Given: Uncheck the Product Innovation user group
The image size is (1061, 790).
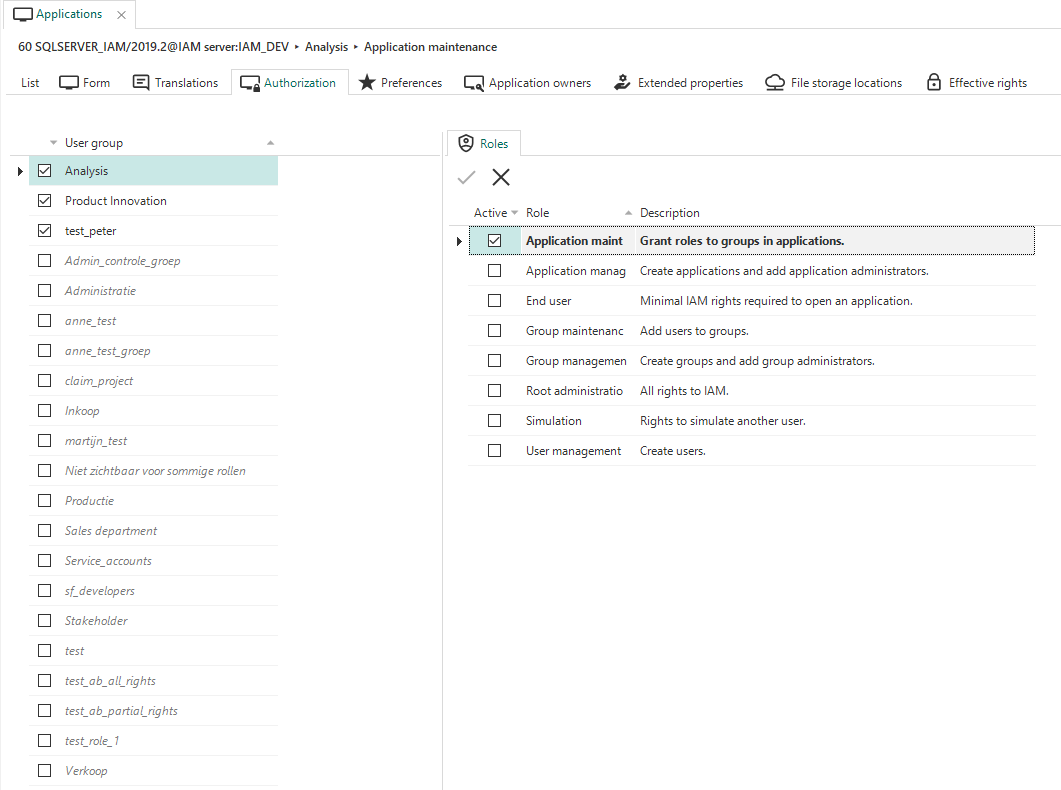Looking at the screenshot, I should (44, 201).
